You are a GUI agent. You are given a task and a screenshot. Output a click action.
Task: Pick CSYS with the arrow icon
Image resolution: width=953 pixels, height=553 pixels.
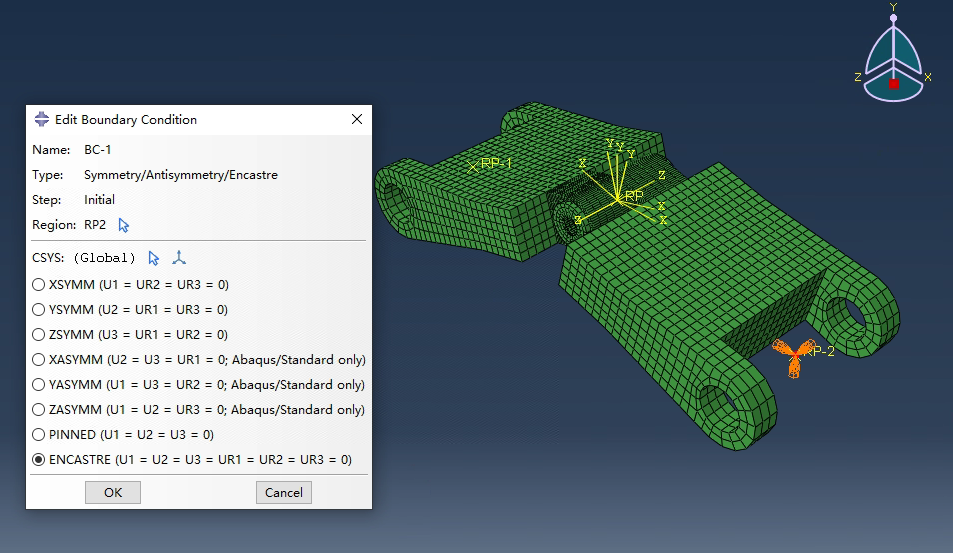(153, 258)
